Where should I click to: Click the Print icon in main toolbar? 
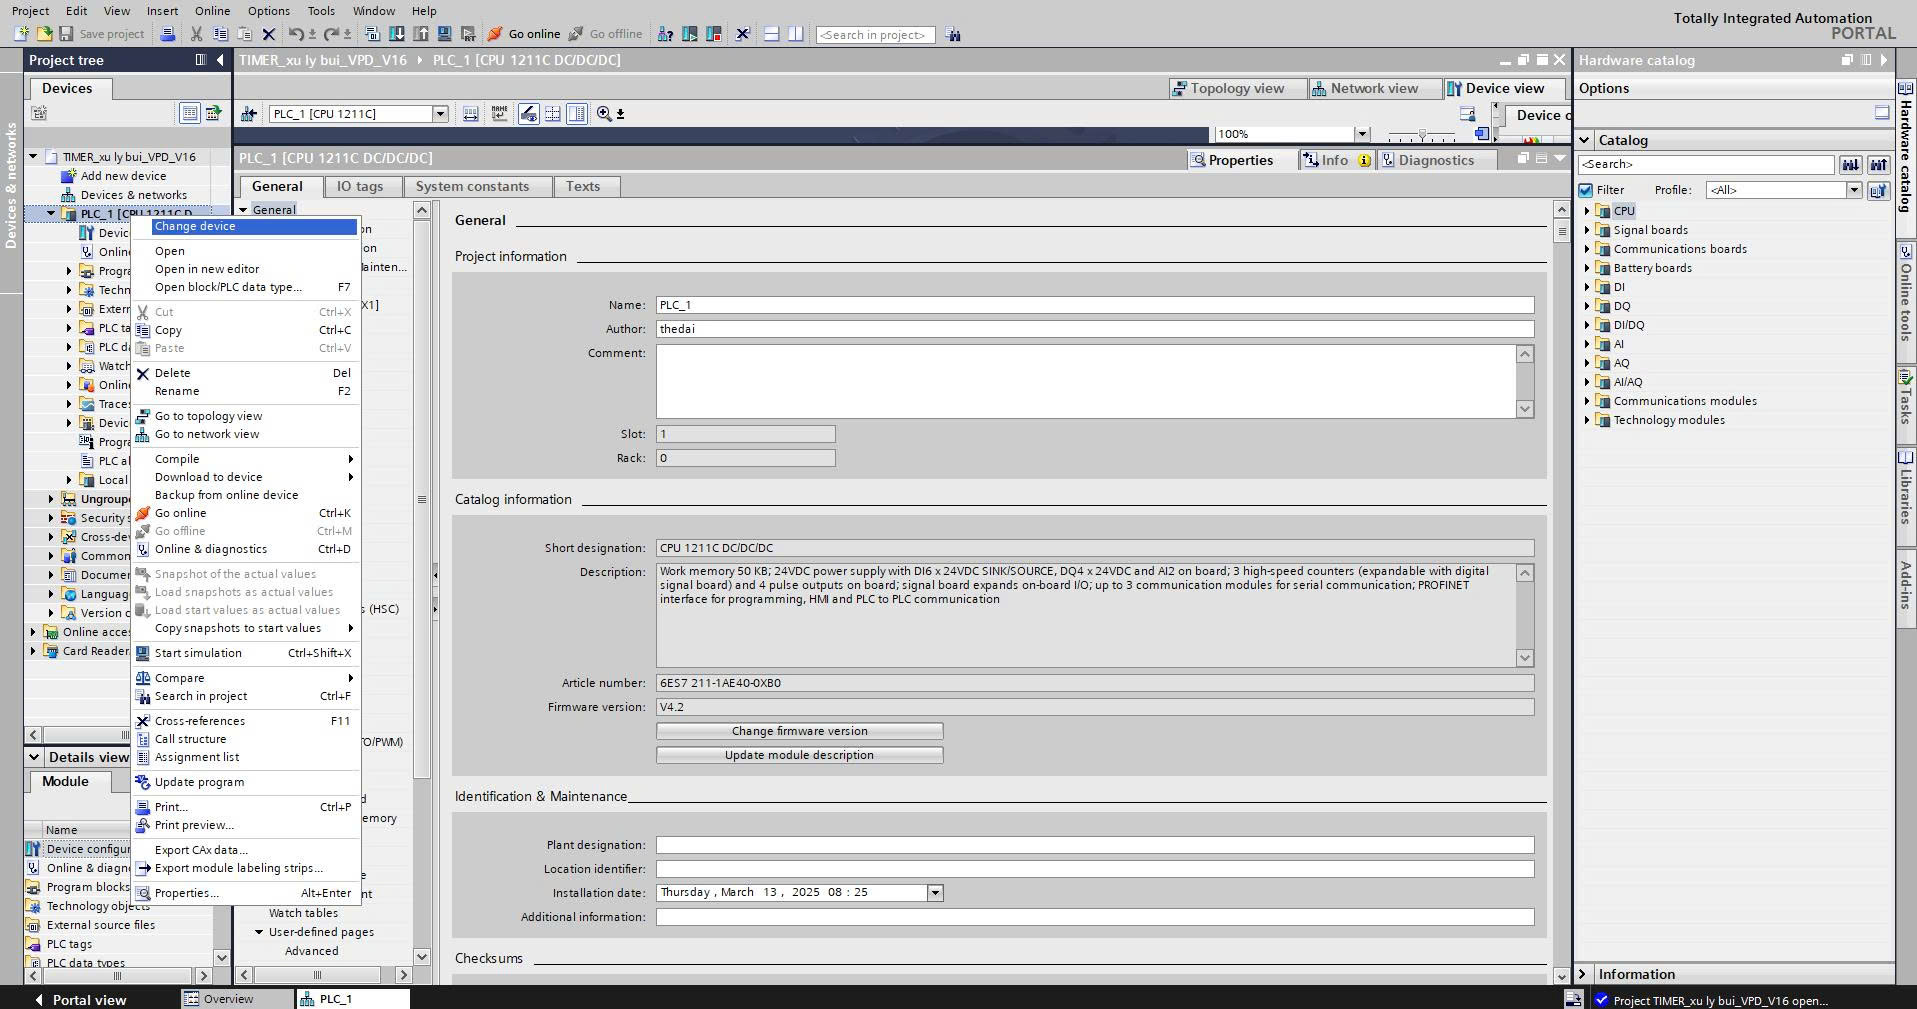tap(167, 34)
